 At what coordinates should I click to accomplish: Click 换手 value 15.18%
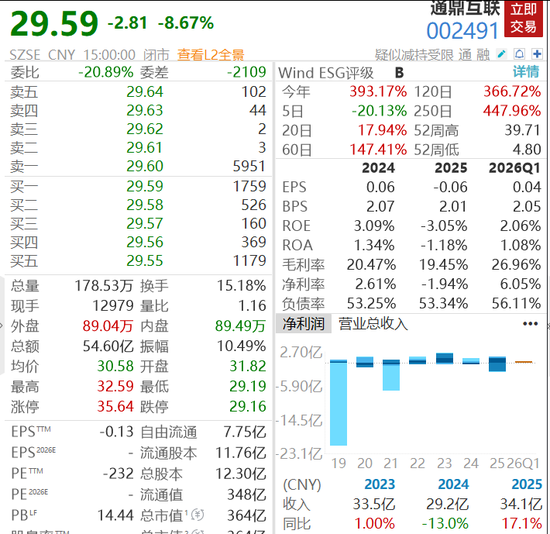click(241, 286)
